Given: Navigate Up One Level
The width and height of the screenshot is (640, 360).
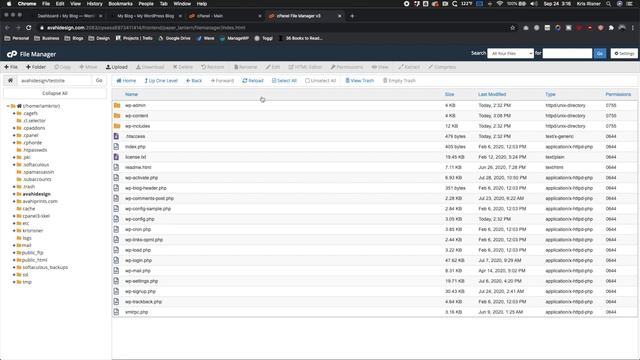Looking at the screenshot, I should pyautogui.click(x=161, y=81).
